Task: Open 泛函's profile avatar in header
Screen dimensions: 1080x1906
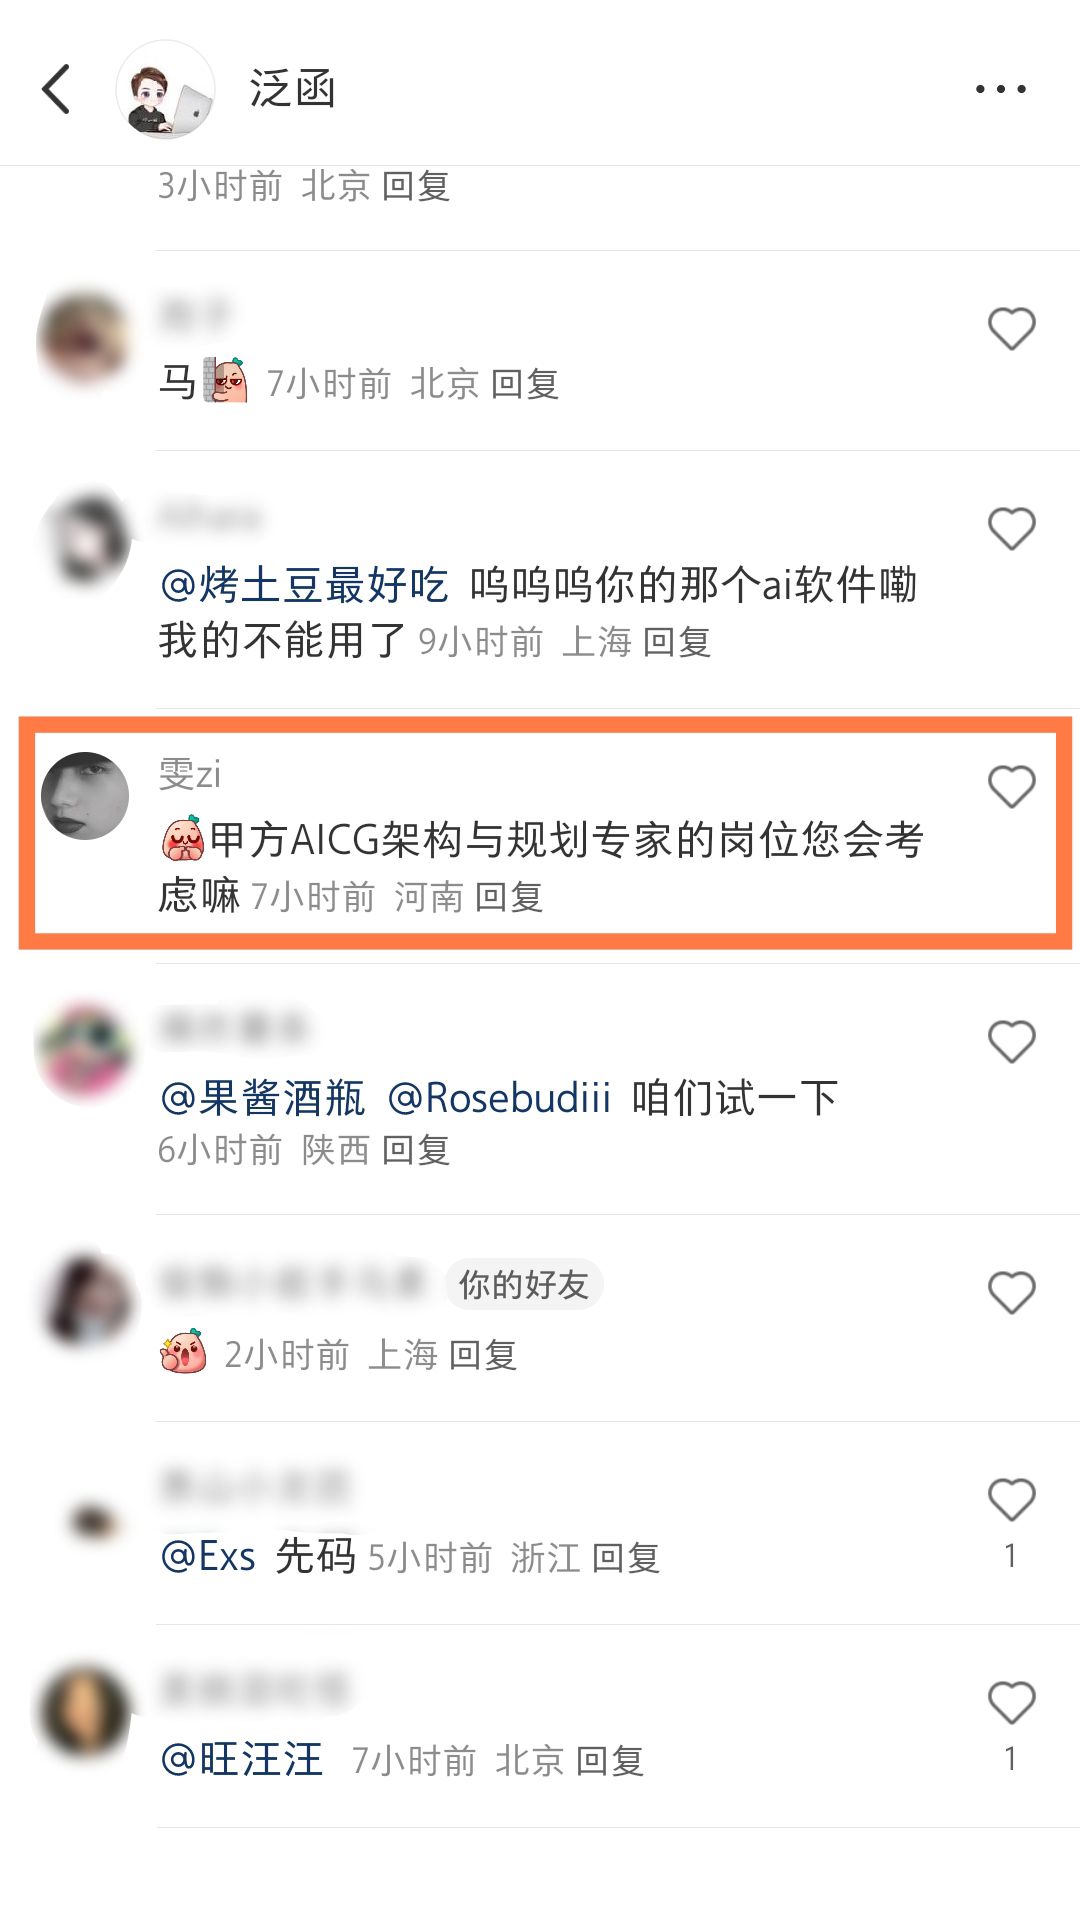Action: 165,89
